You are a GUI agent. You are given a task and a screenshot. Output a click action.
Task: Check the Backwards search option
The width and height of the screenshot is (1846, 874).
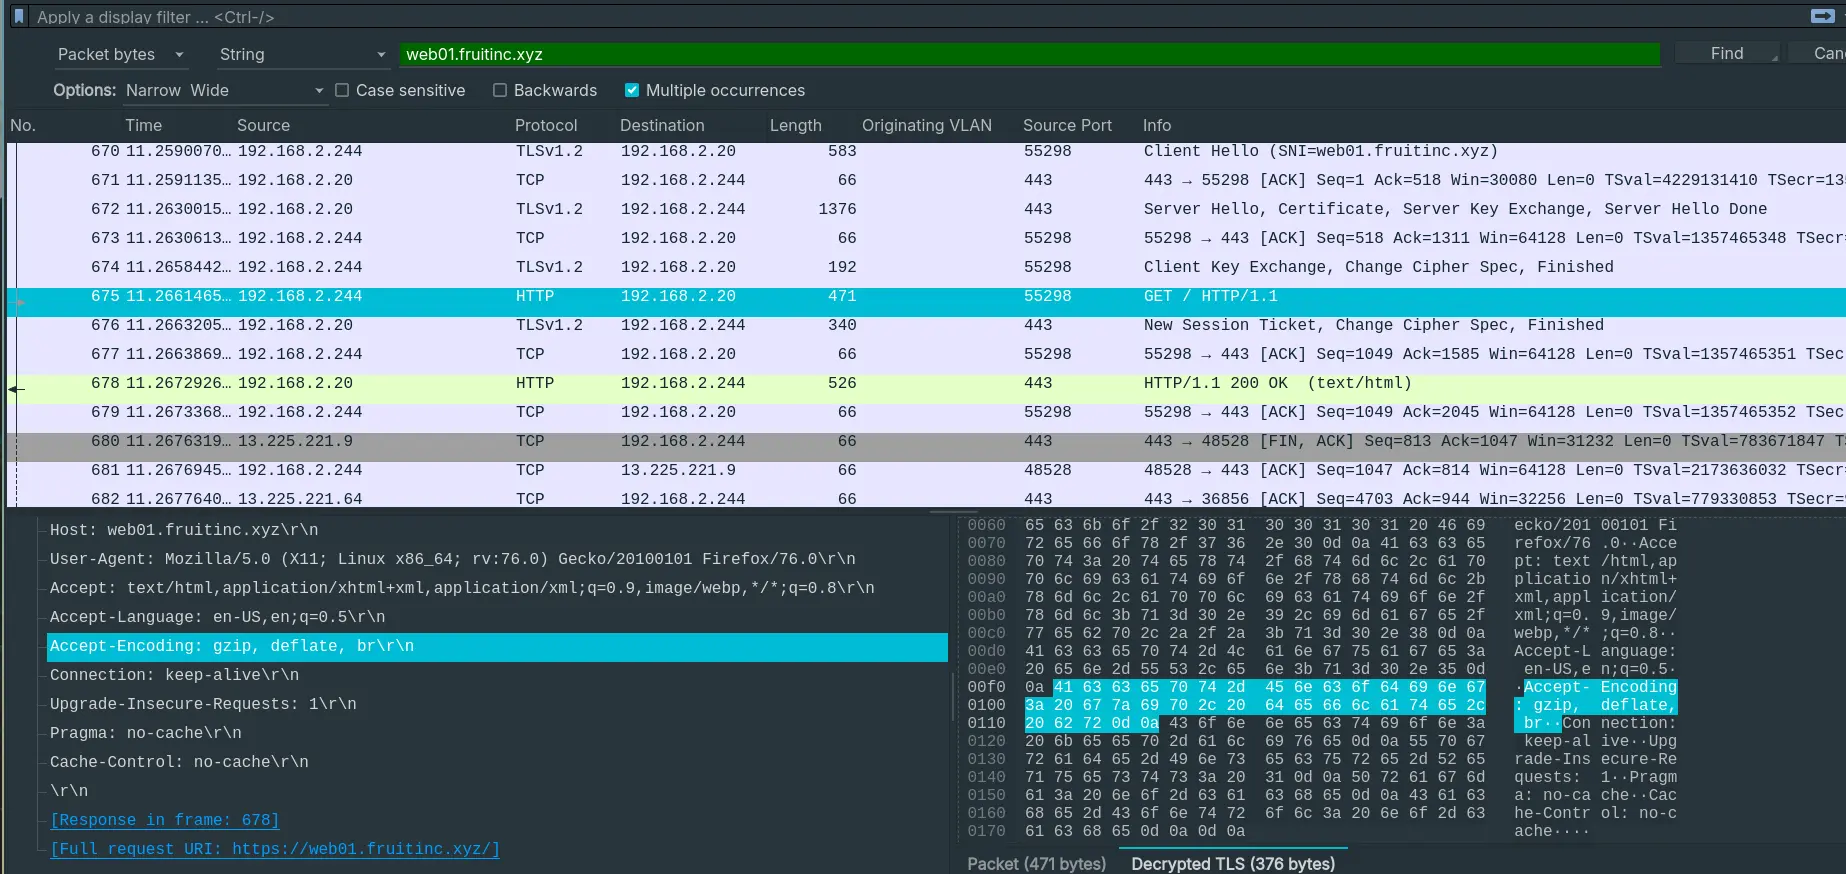click(x=500, y=90)
